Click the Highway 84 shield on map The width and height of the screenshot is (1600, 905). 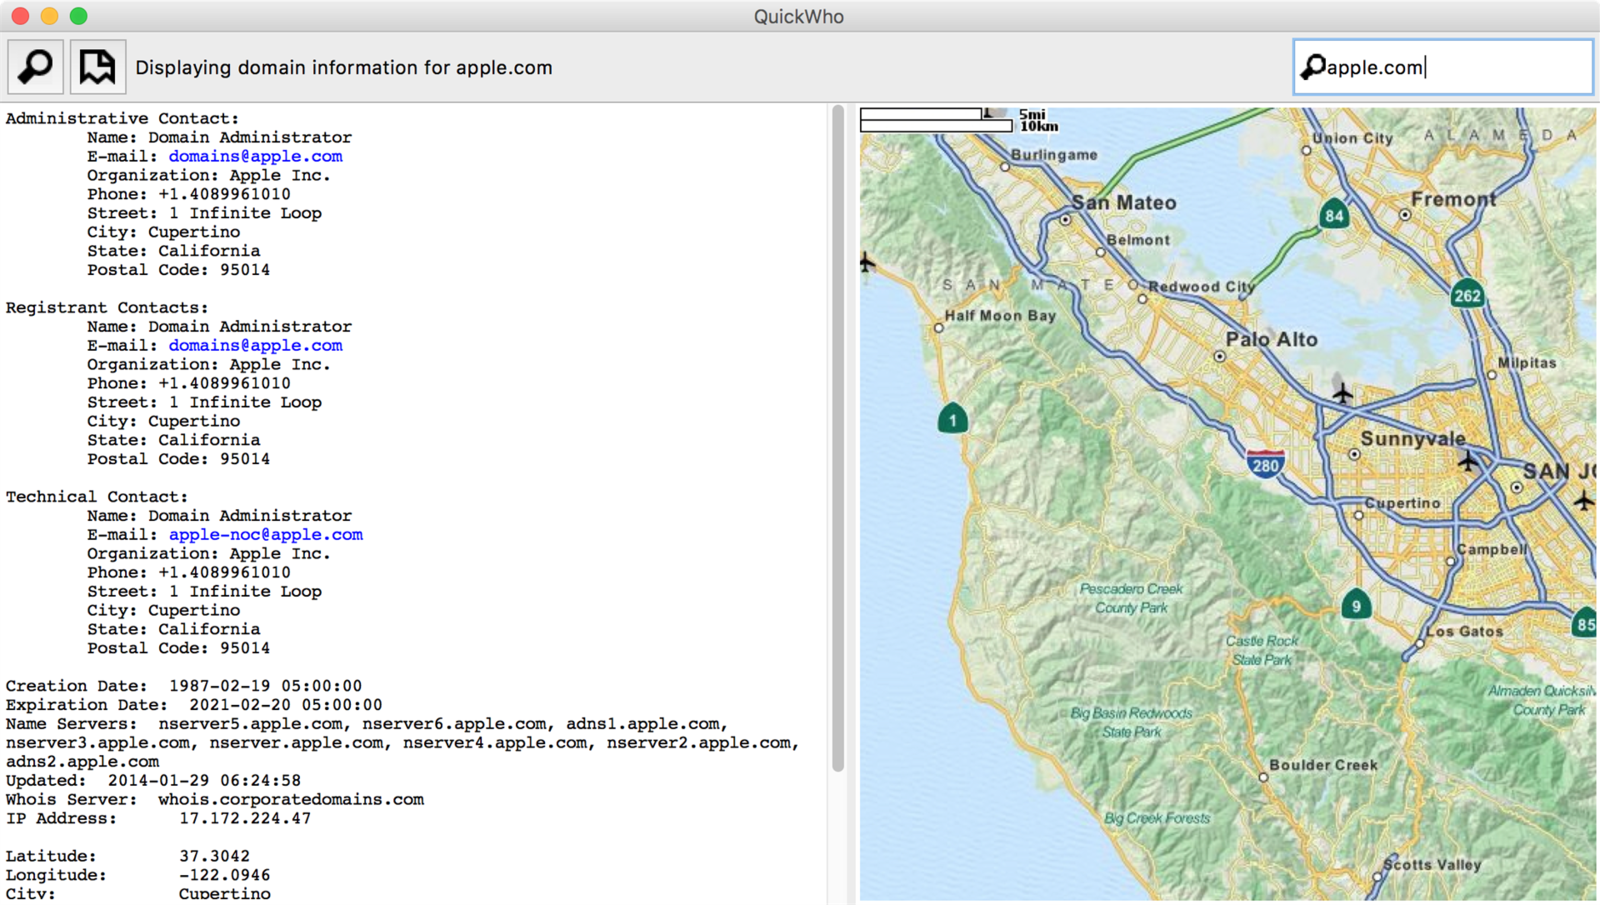[x=1334, y=215]
